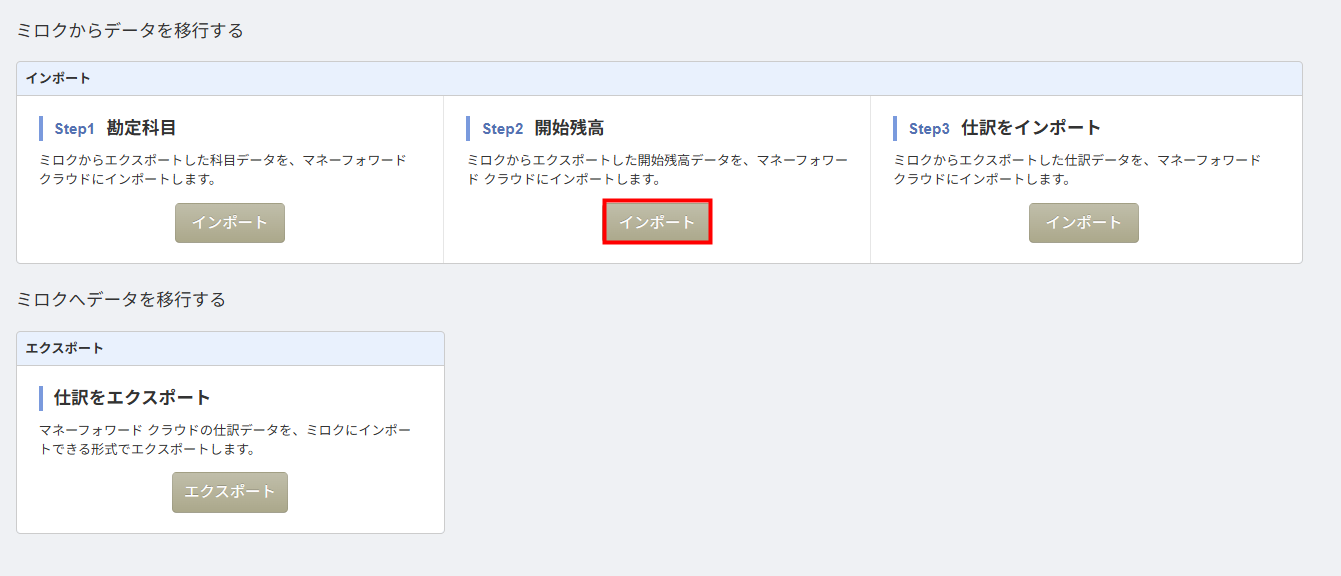Click the blue Step1 label

click(74, 129)
